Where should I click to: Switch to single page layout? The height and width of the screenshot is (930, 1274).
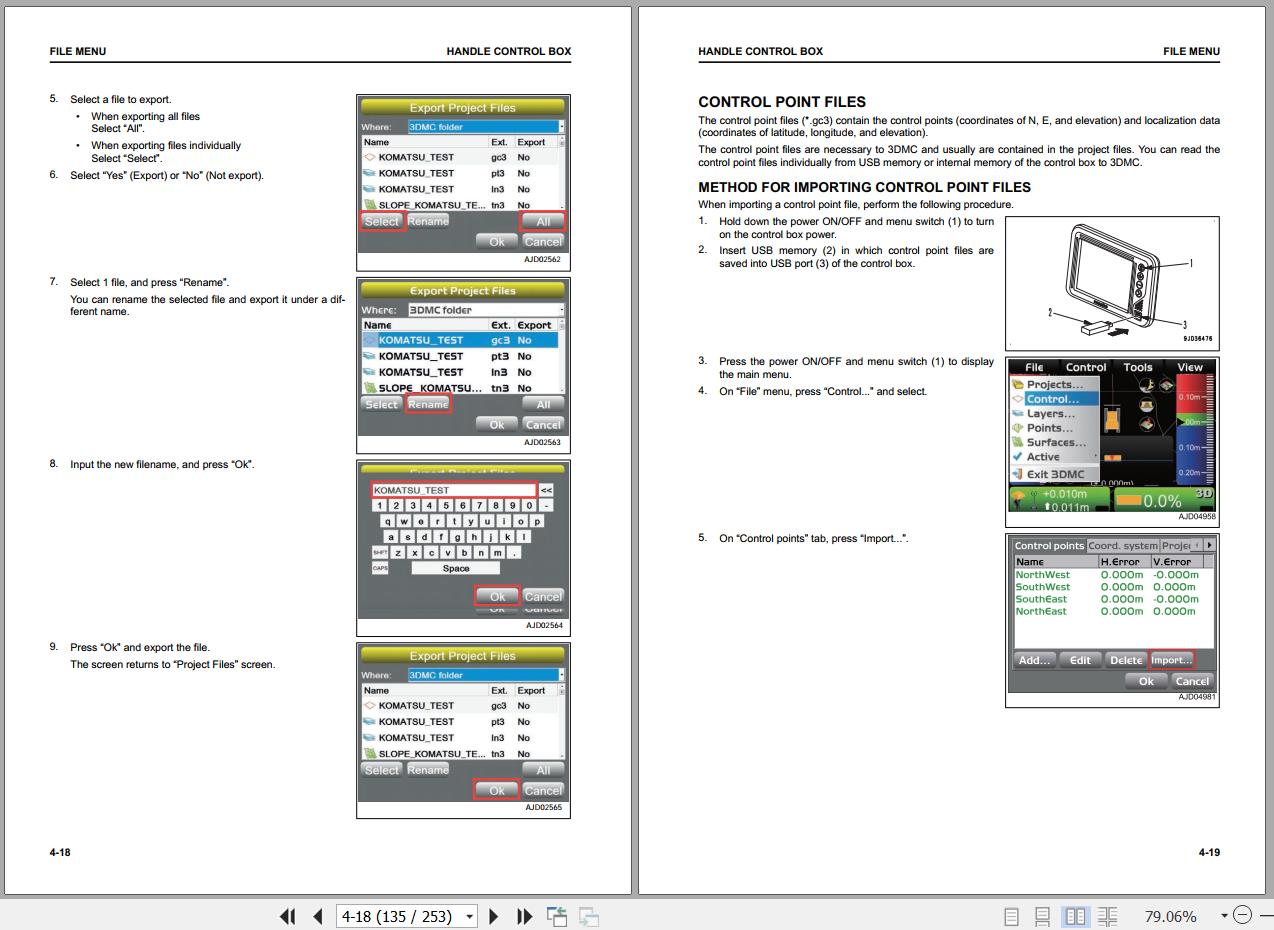click(1011, 916)
